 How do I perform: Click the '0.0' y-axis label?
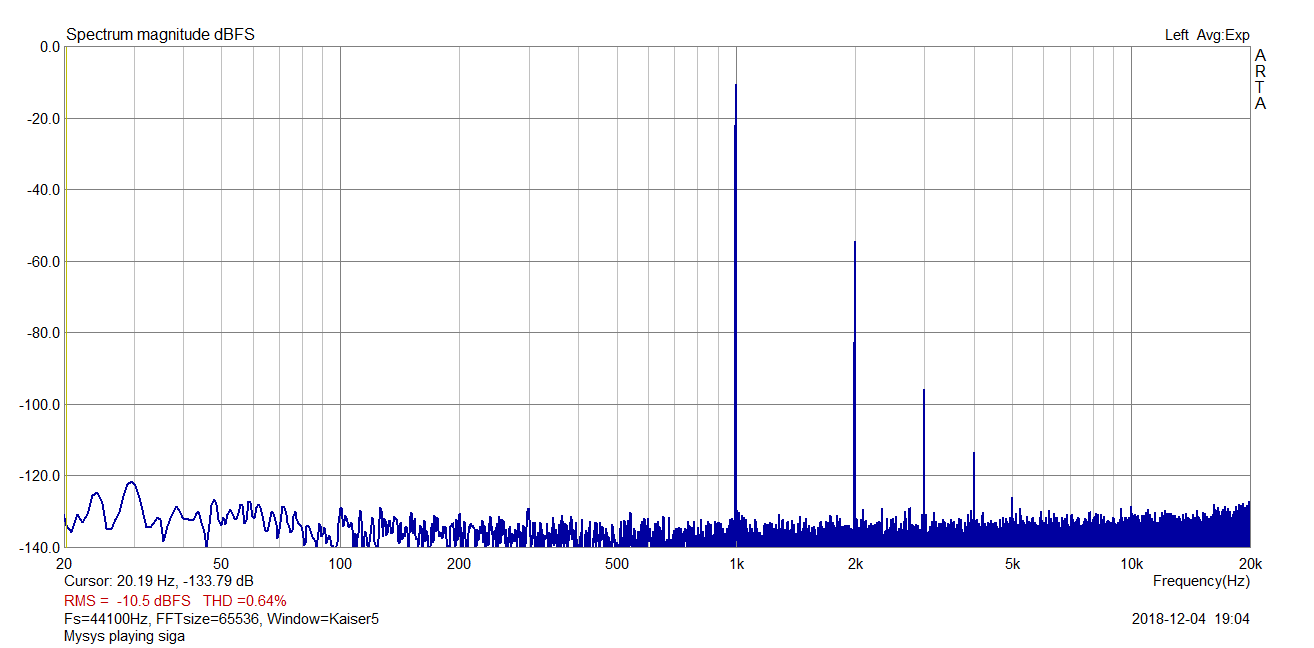point(49,47)
